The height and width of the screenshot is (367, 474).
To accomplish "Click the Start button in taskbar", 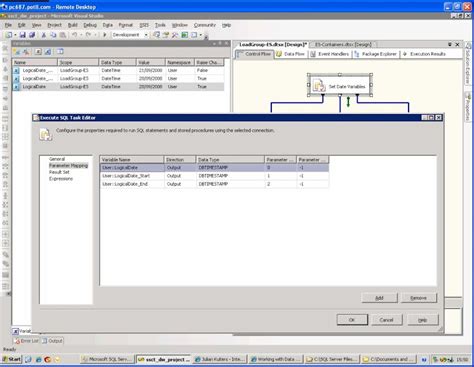I will (11, 359).
